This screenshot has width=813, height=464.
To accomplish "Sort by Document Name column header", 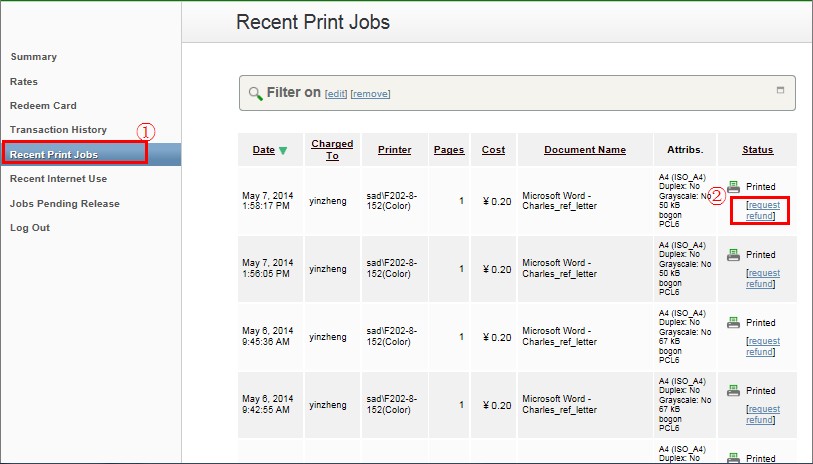I will [x=585, y=150].
